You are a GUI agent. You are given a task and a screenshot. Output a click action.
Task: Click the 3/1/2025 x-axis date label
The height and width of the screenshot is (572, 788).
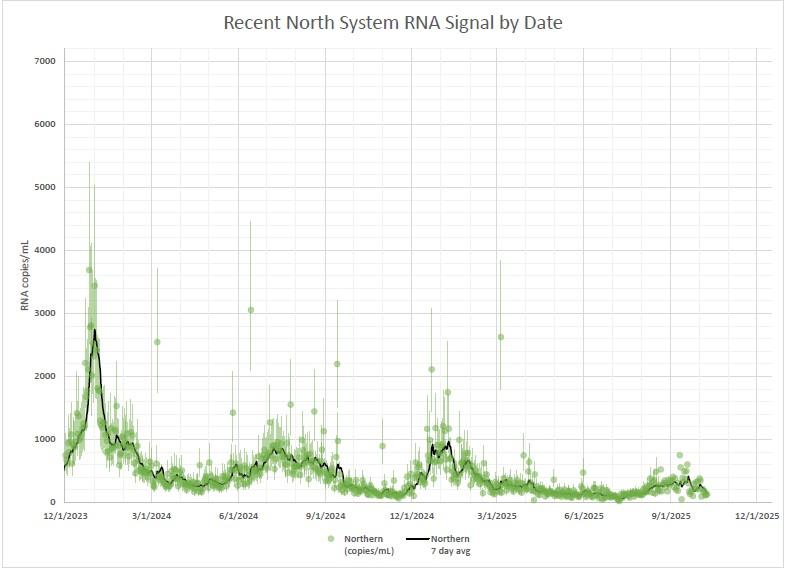498,516
